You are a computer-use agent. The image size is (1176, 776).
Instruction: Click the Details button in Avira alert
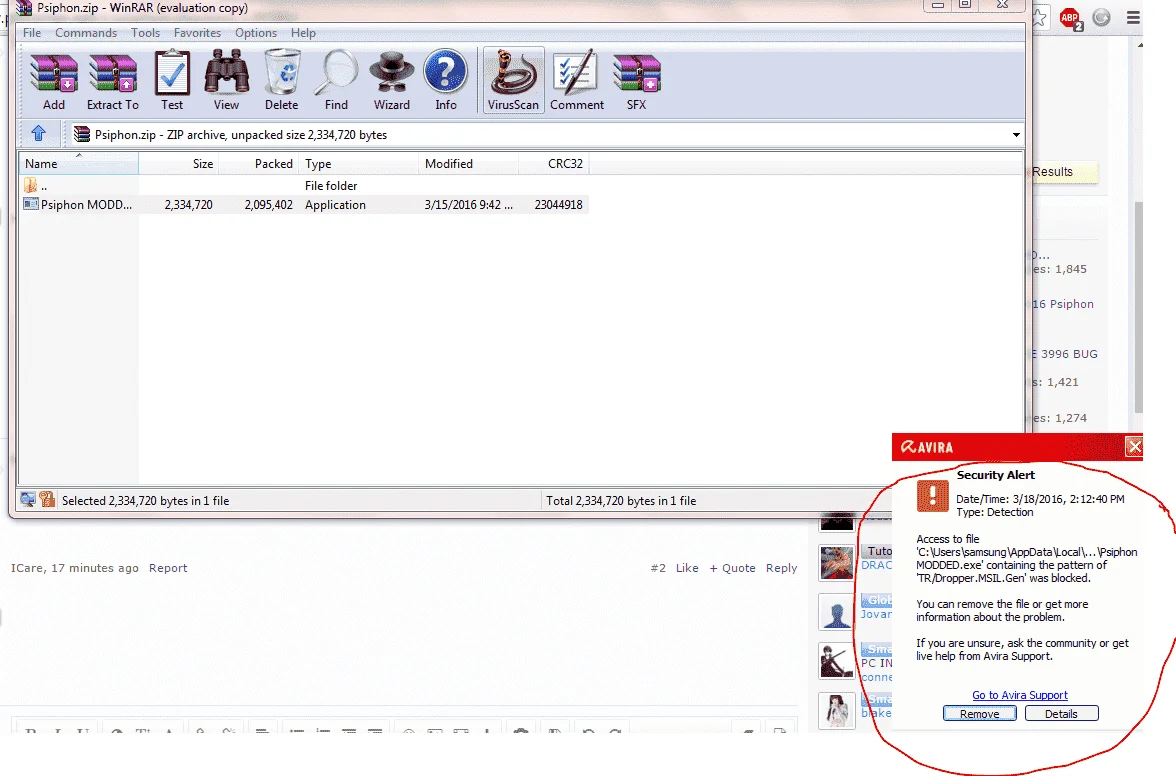click(x=1061, y=714)
